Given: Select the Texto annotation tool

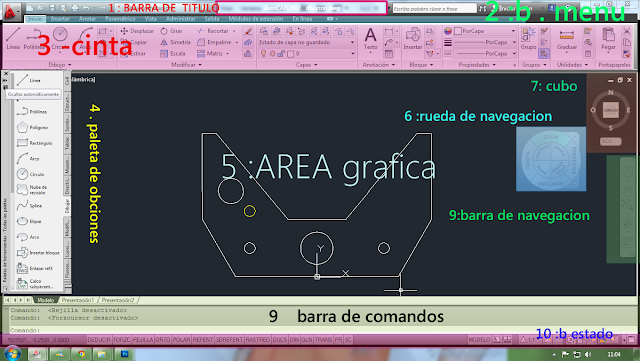Looking at the screenshot, I should point(370,39).
